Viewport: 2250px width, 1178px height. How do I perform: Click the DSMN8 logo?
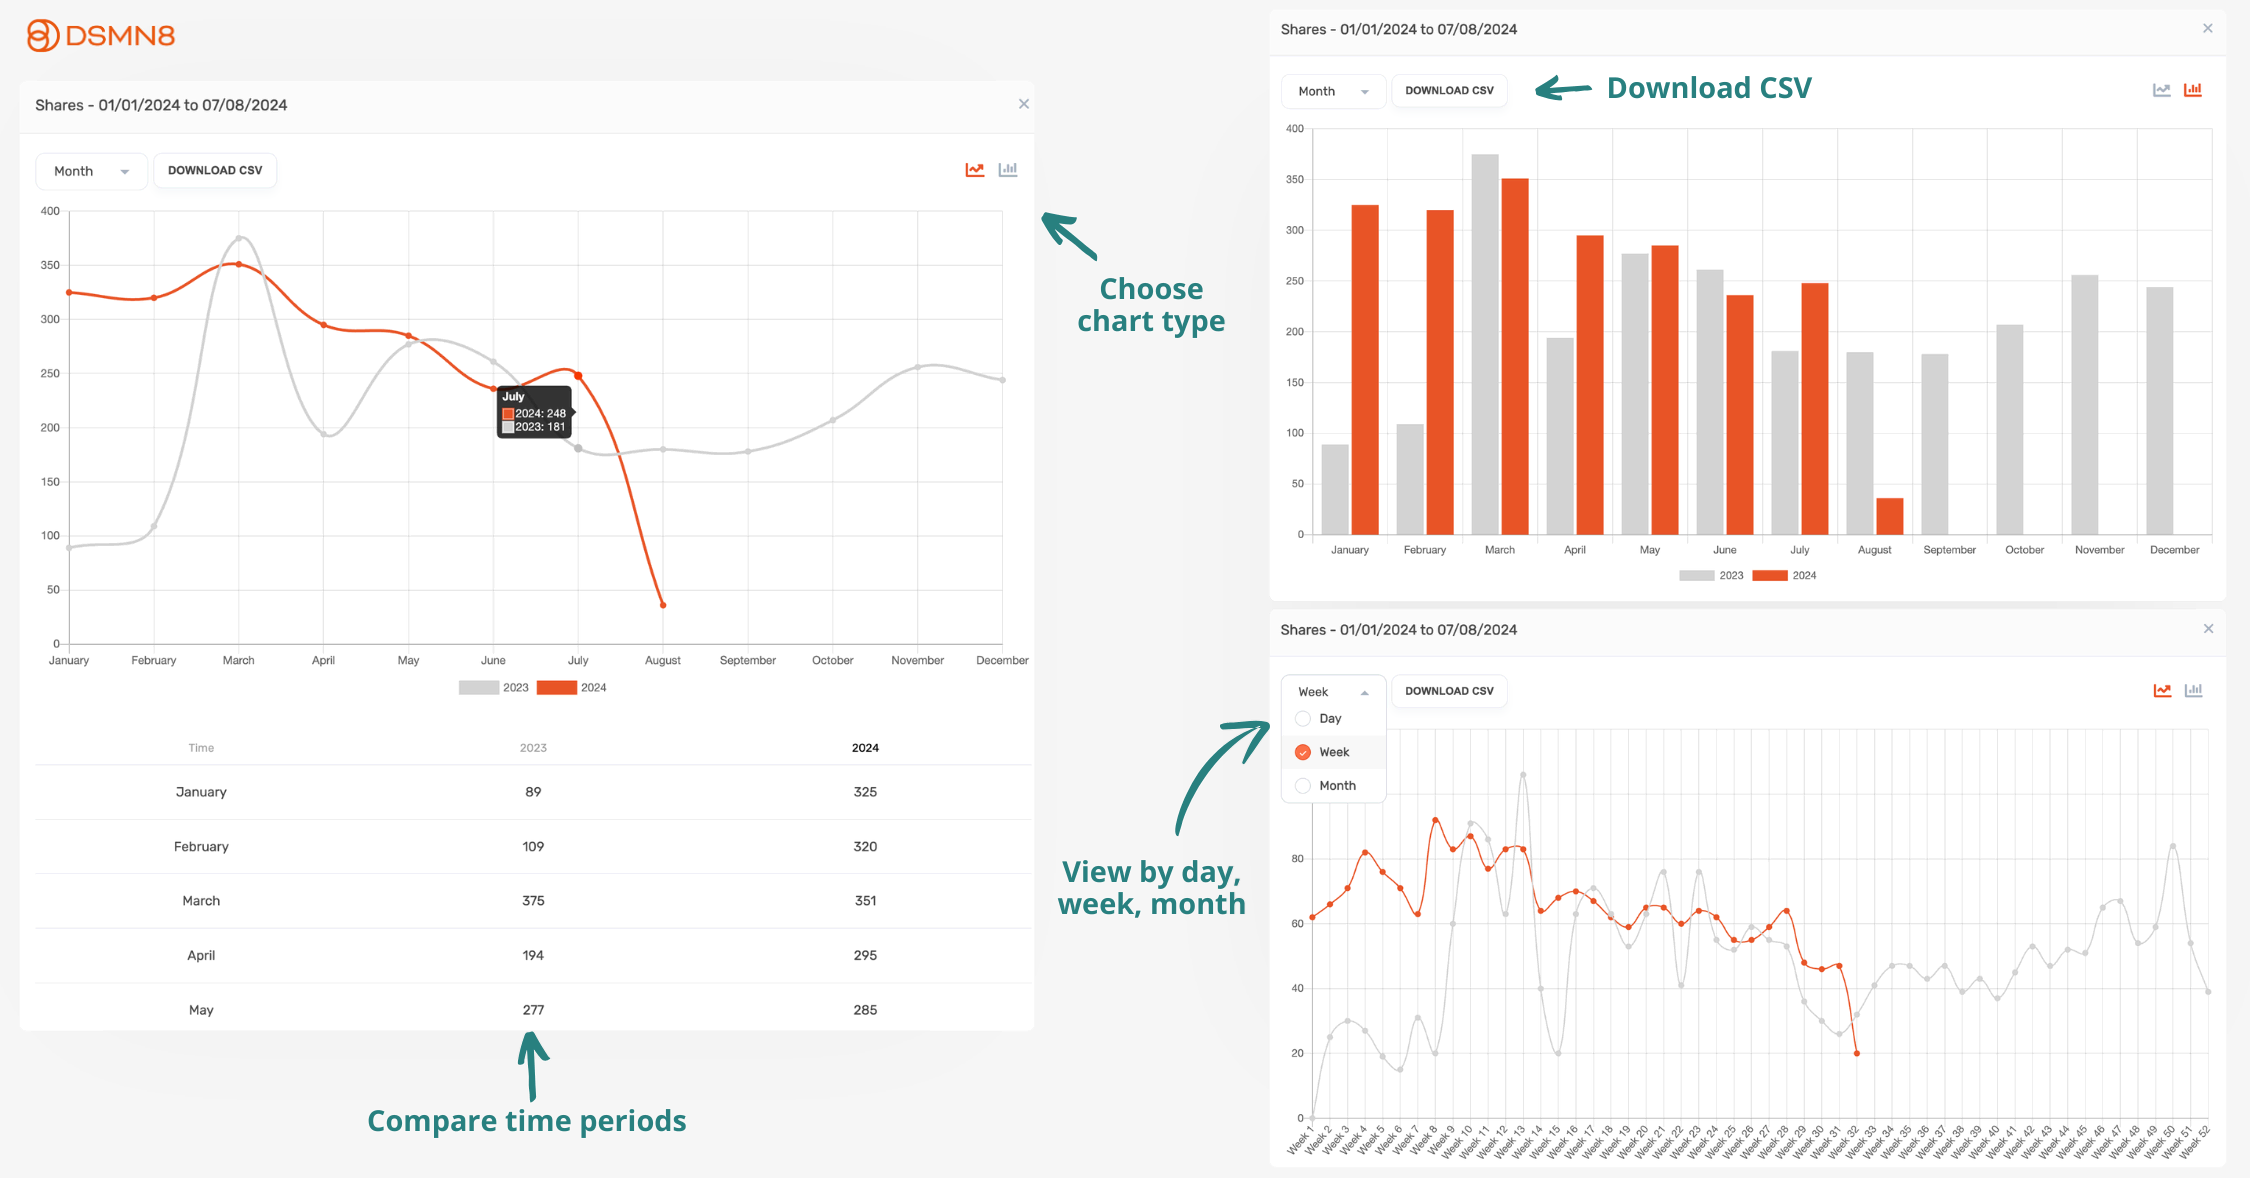click(100, 36)
